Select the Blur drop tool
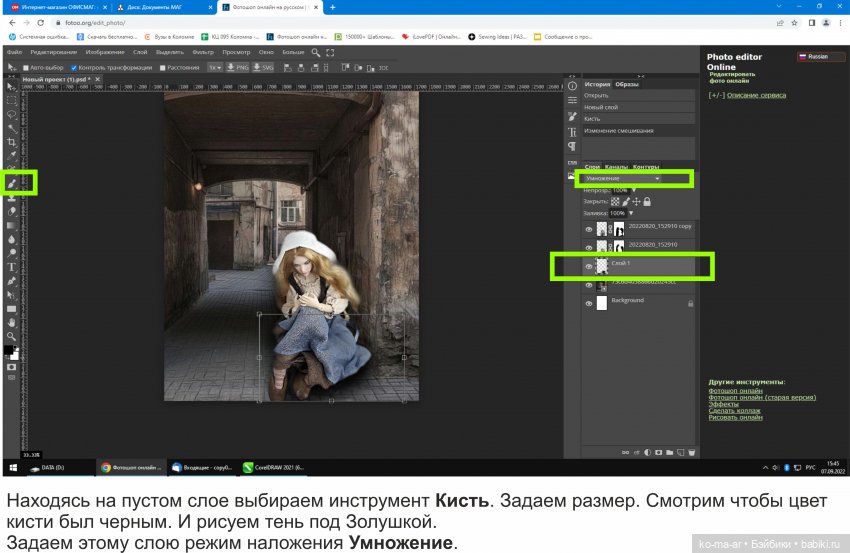 pyautogui.click(x=11, y=239)
